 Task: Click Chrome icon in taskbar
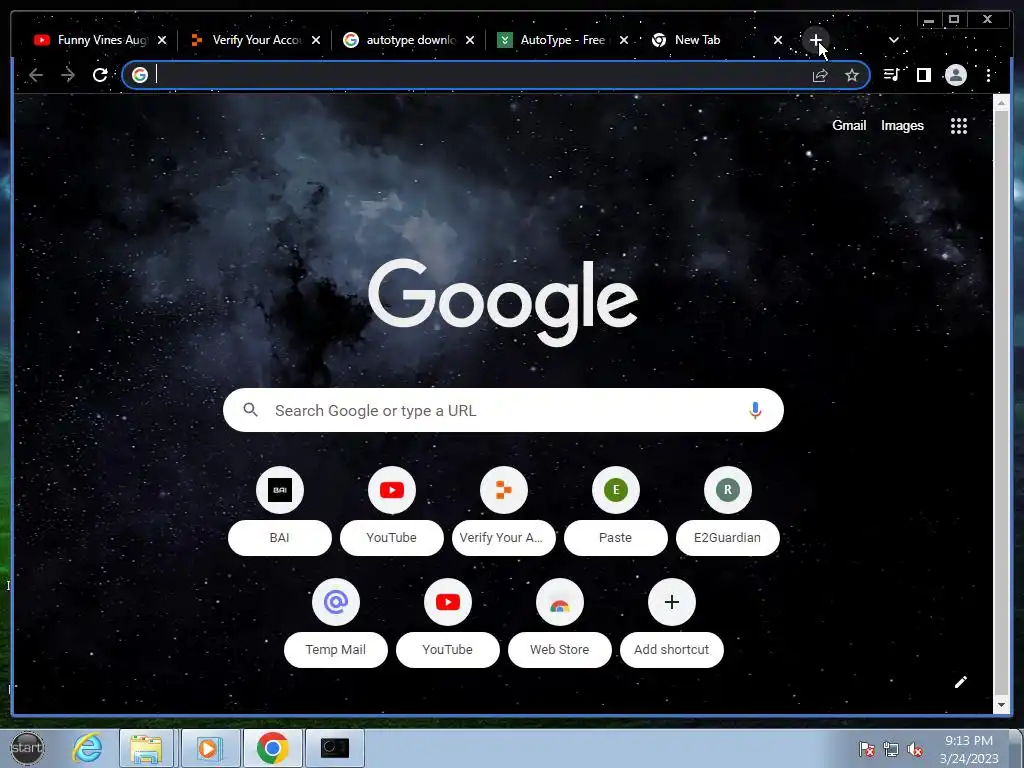tap(272, 748)
